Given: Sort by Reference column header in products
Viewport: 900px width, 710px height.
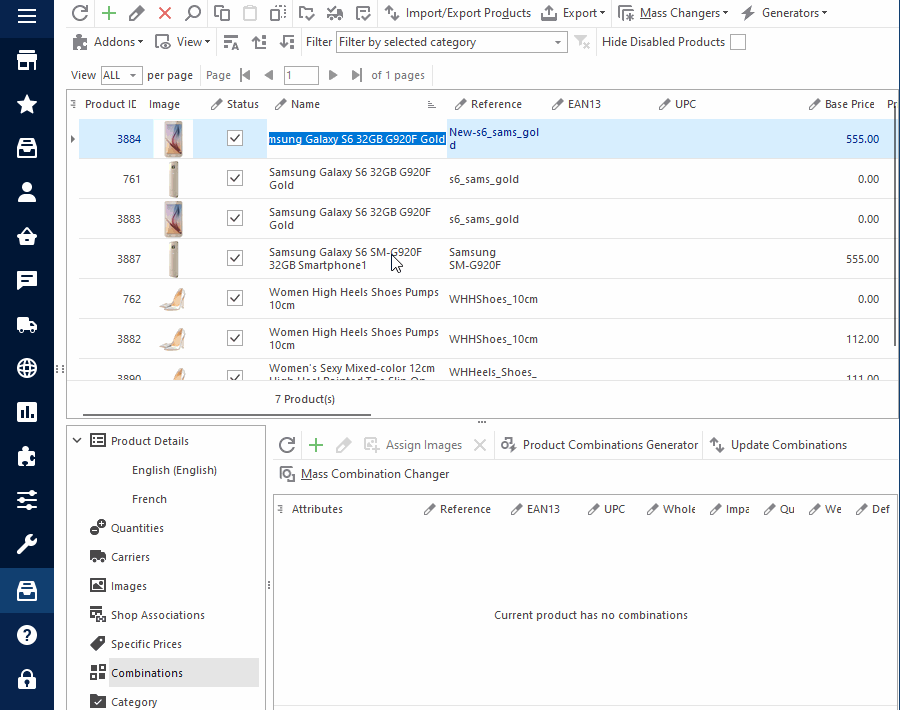Looking at the screenshot, I should tap(488, 104).
